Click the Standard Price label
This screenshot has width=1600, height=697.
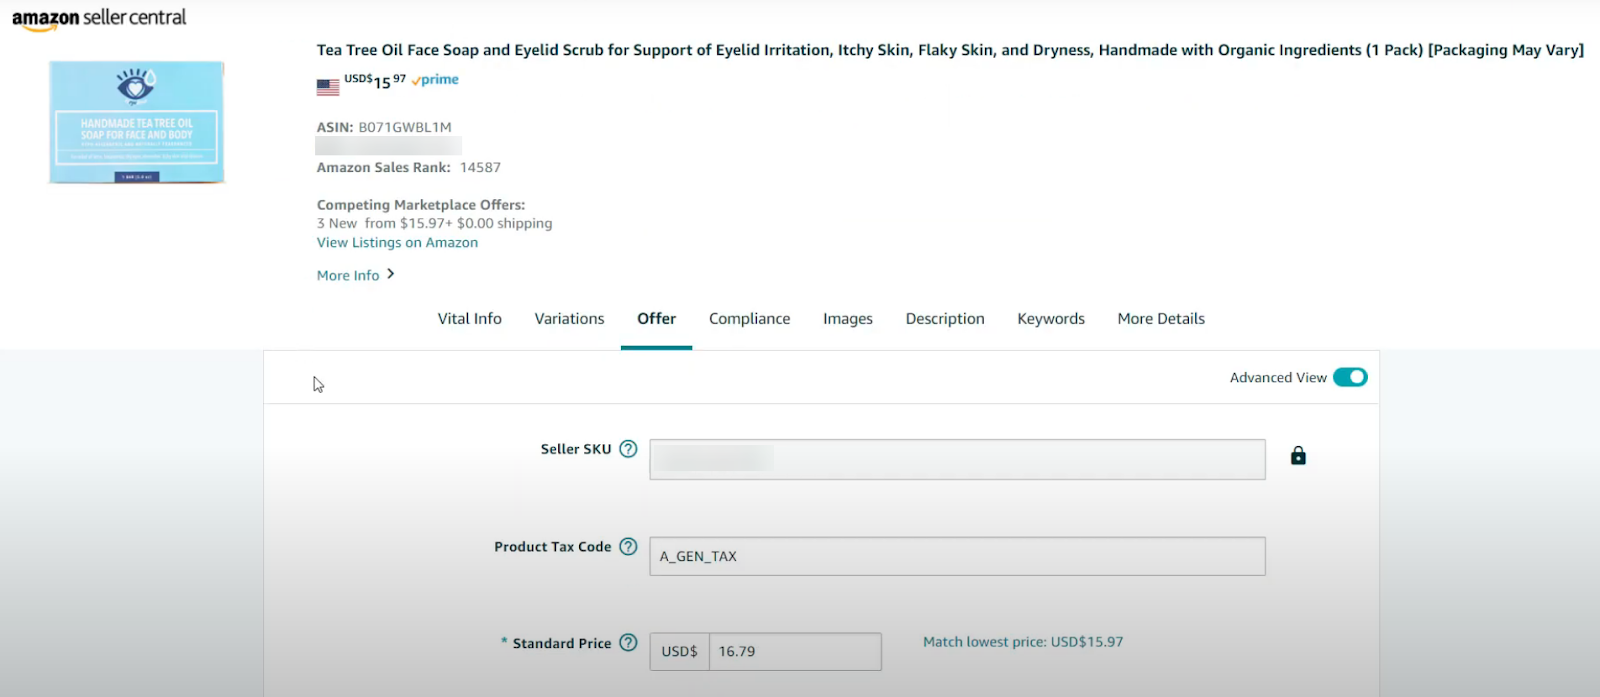562,644
